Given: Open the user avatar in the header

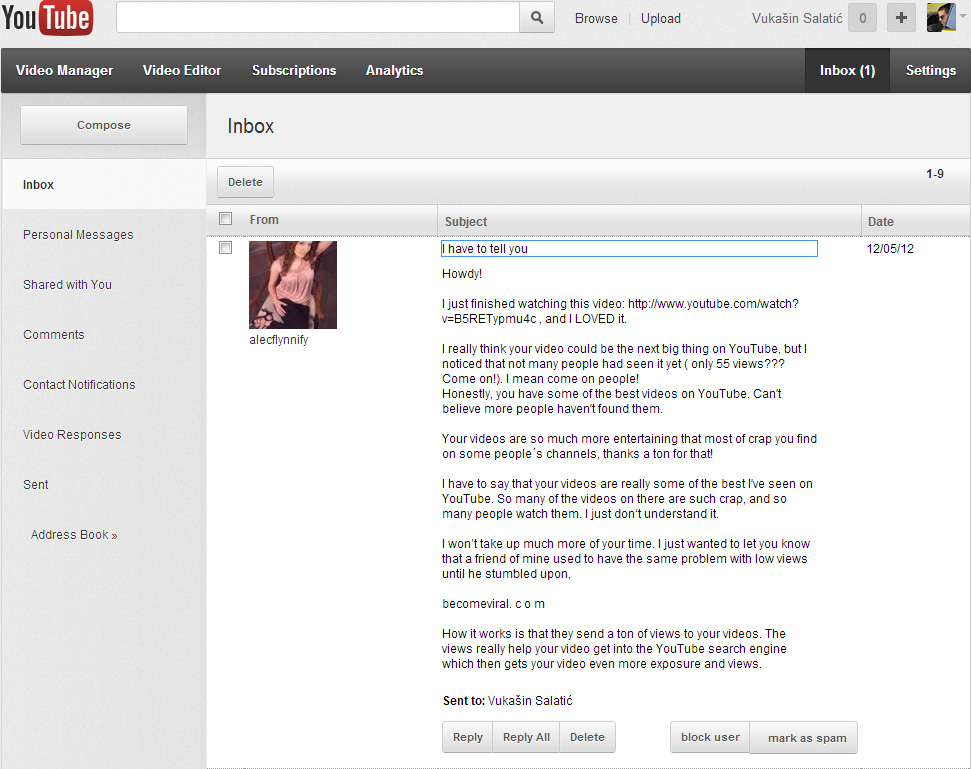Looking at the screenshot, I should [941, 17].
